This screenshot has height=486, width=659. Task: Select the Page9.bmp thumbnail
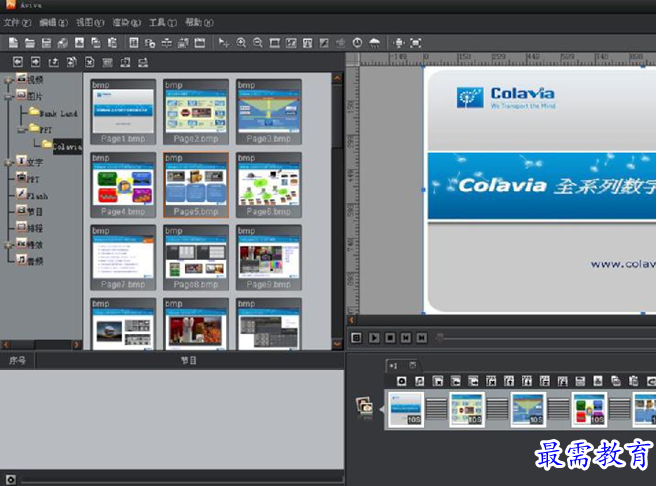269,258
